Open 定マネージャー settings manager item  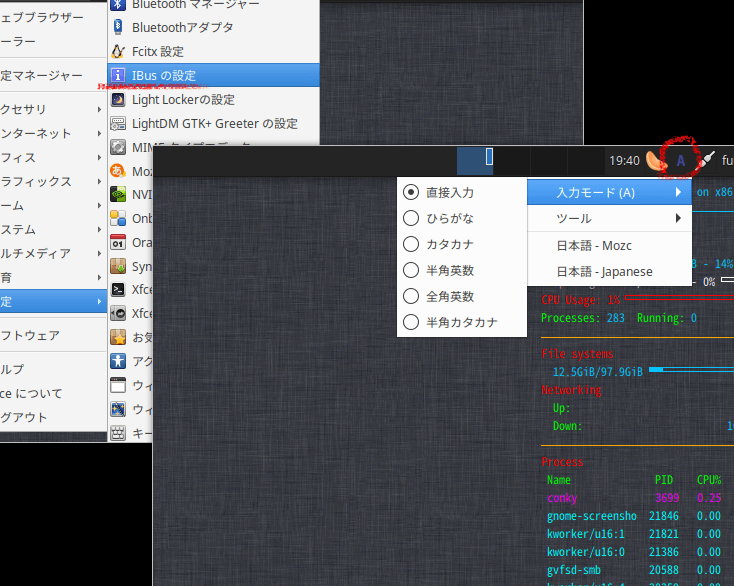(53, 75)
